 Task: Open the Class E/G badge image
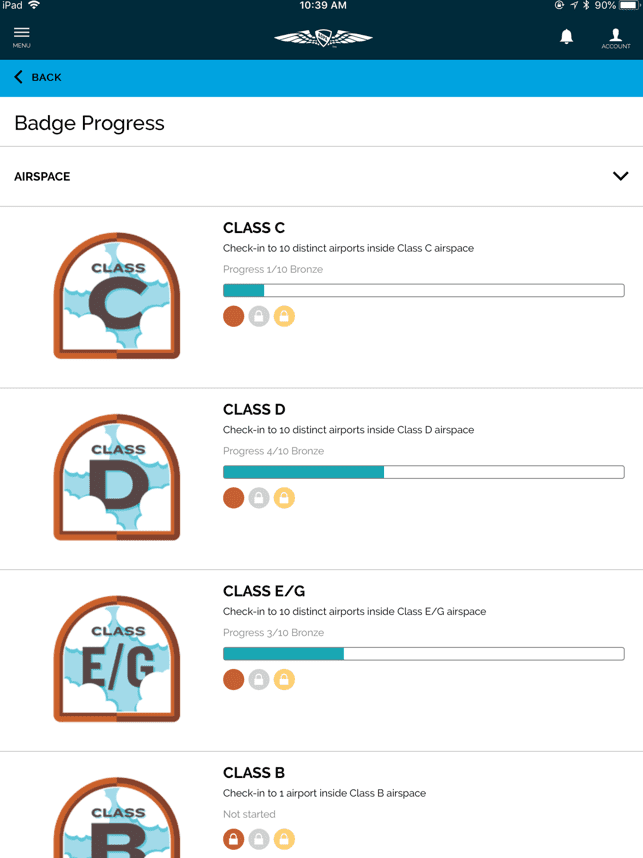click(x=117, y=659)
